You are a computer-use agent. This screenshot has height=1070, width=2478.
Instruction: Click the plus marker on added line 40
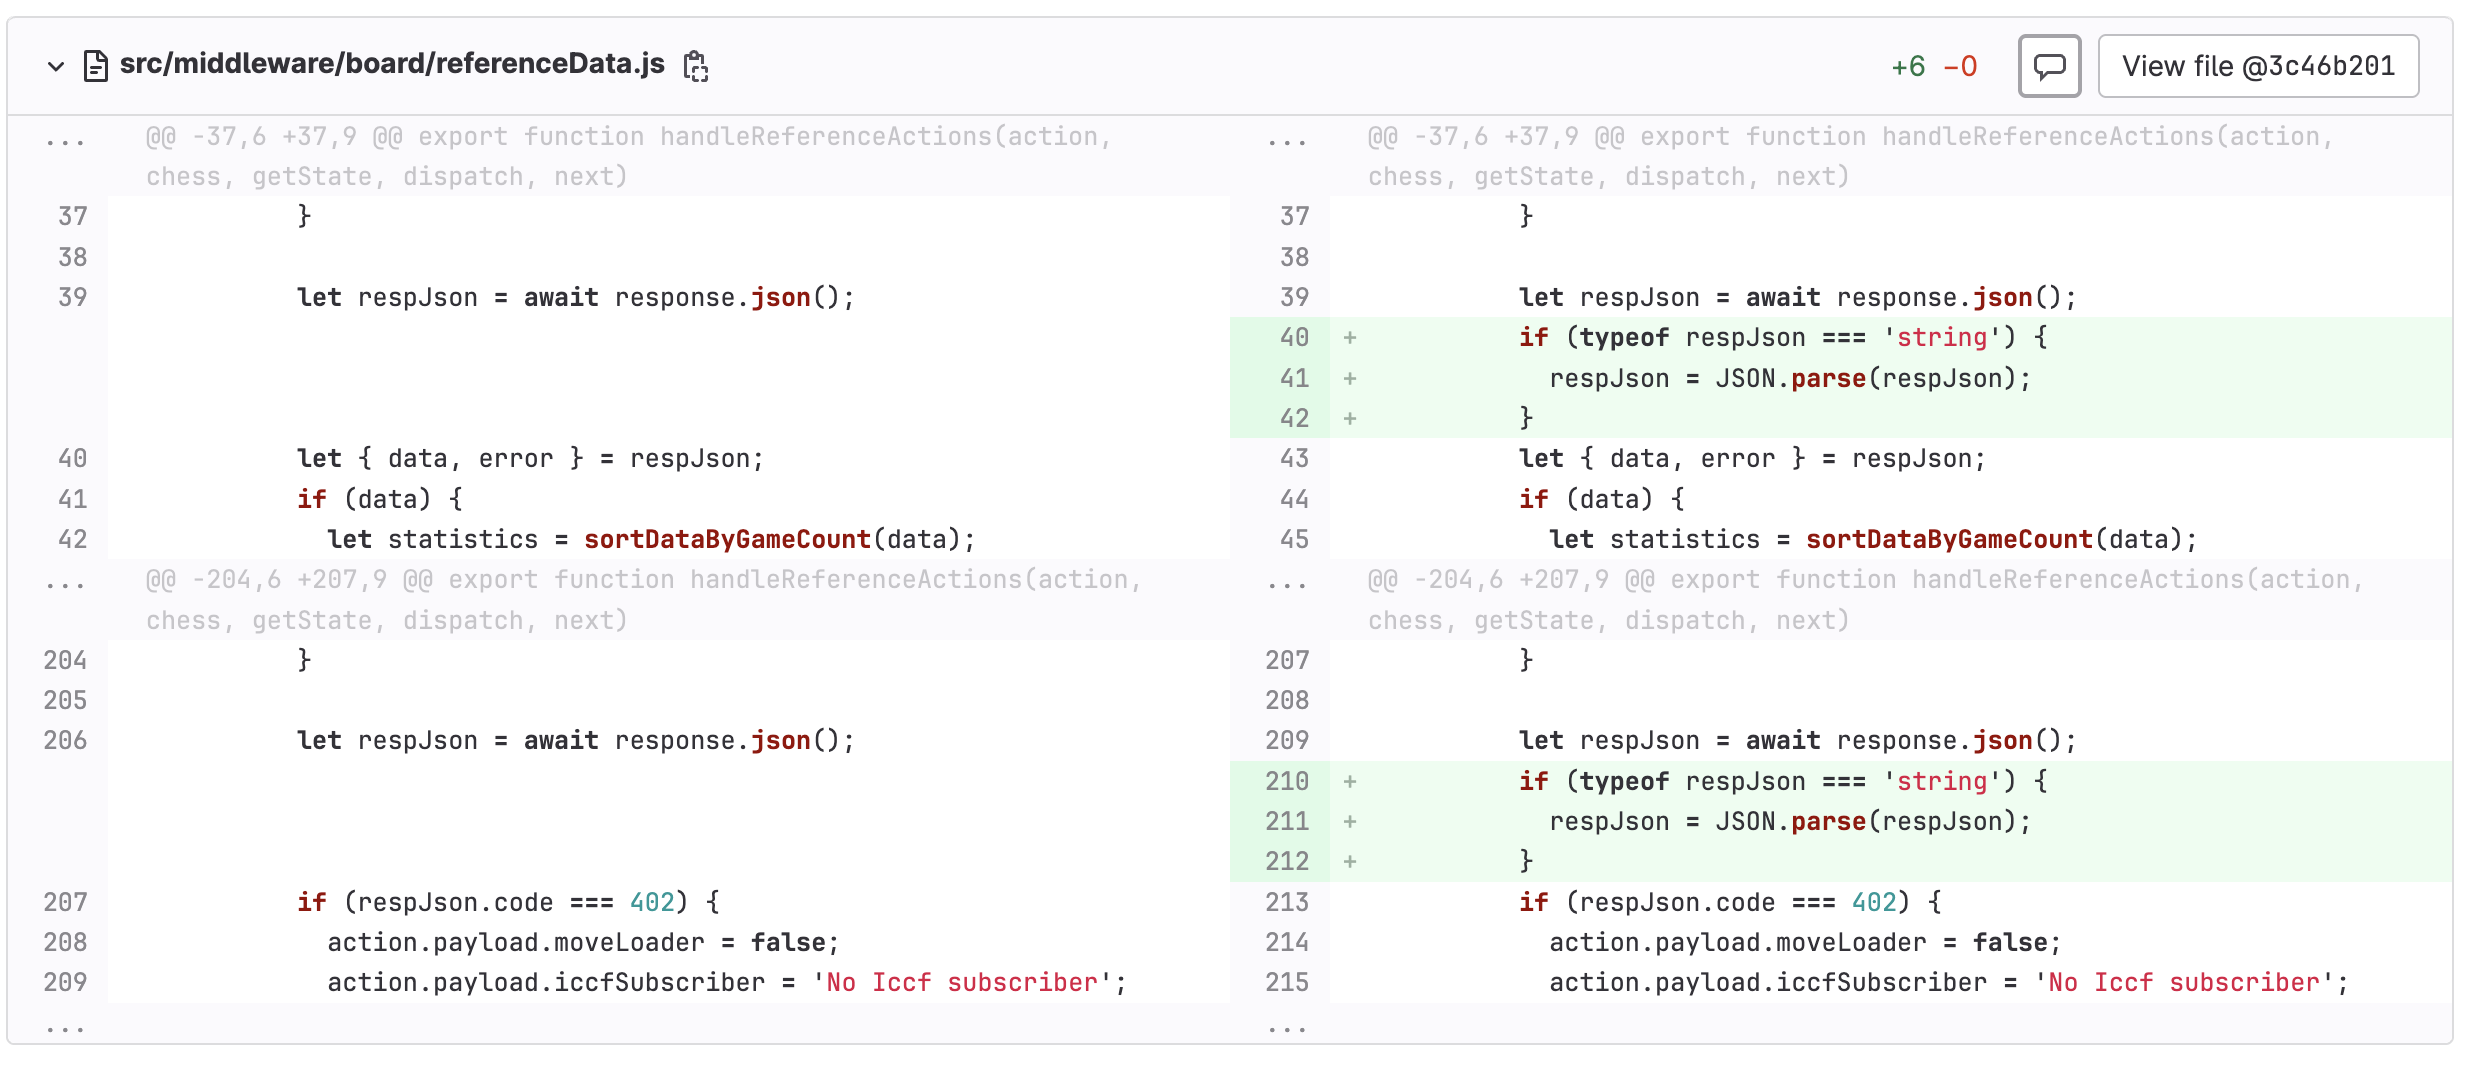click(1349, 338)
